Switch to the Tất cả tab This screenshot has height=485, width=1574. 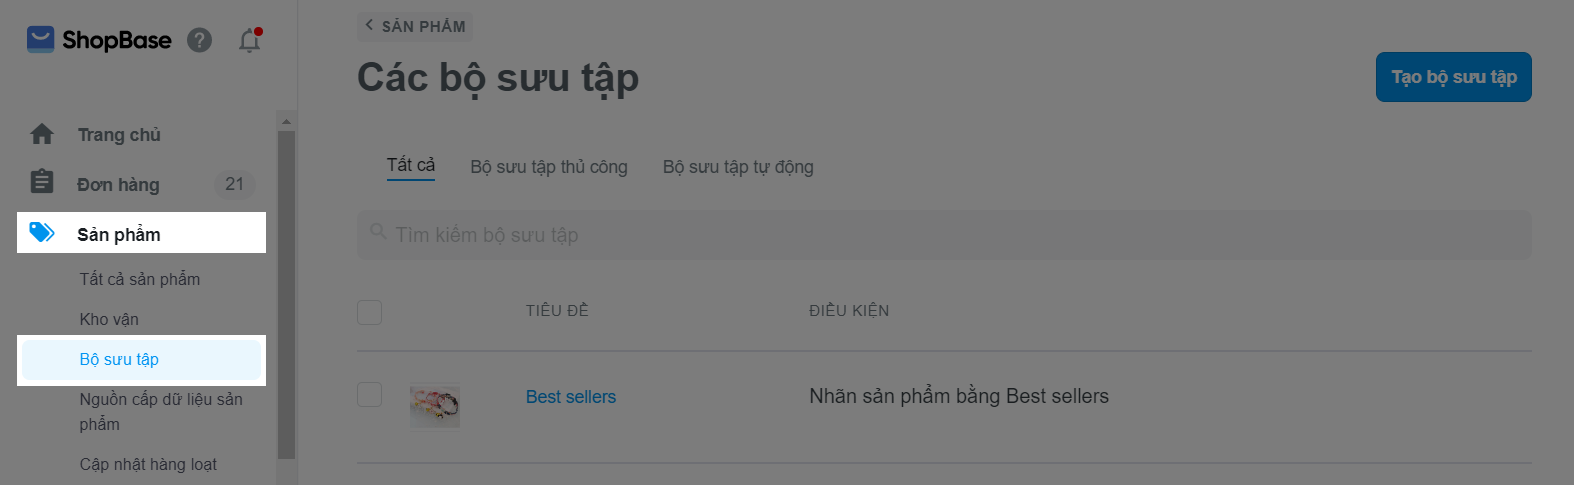(411, 165)
